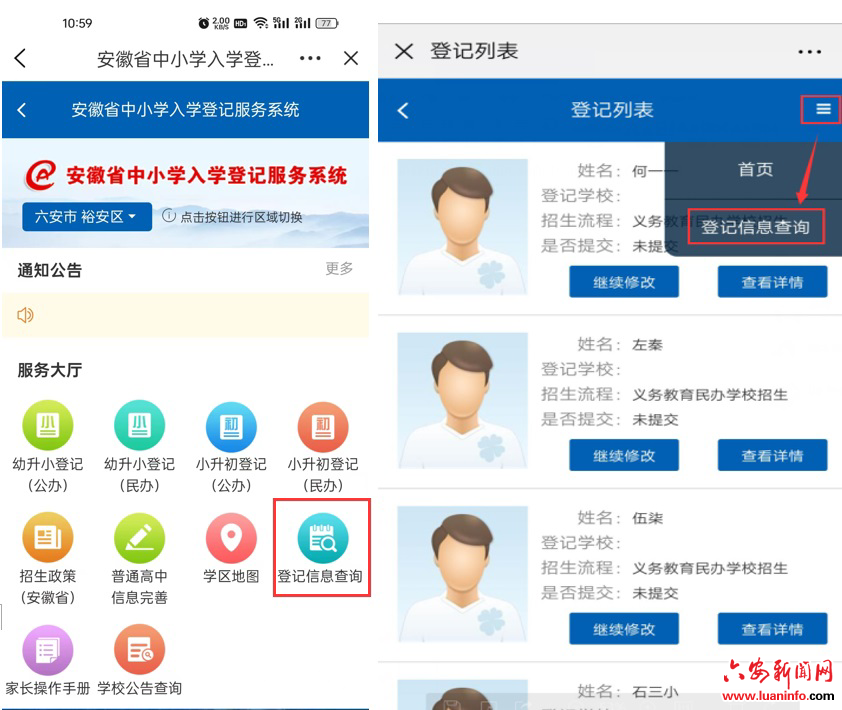Expand the 六安市 裕安区 region dropdown
842x710 pixels.
[87, 217]
